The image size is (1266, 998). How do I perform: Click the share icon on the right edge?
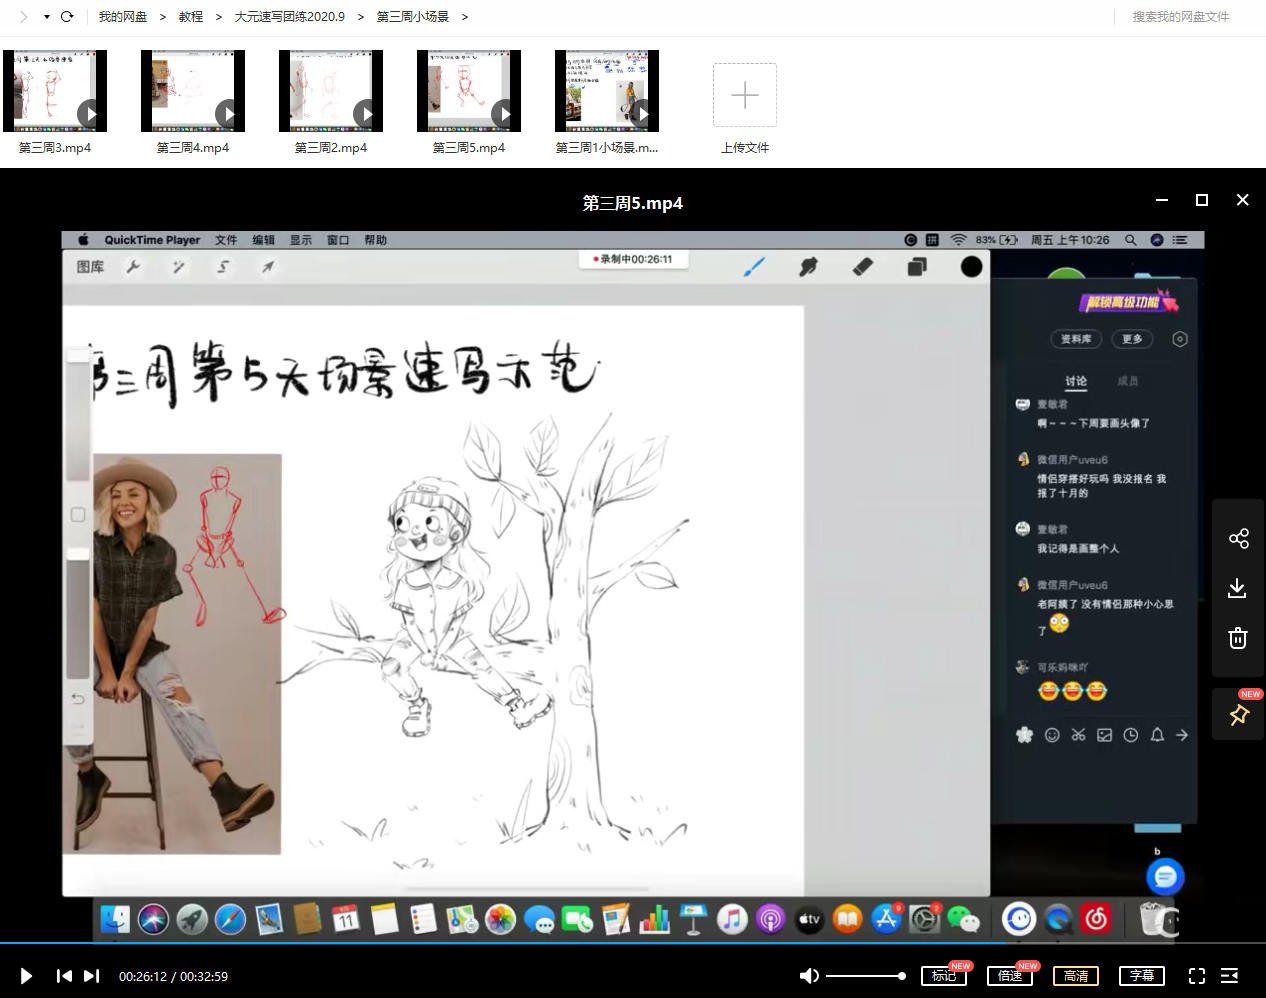click(x=1238, y=538)
